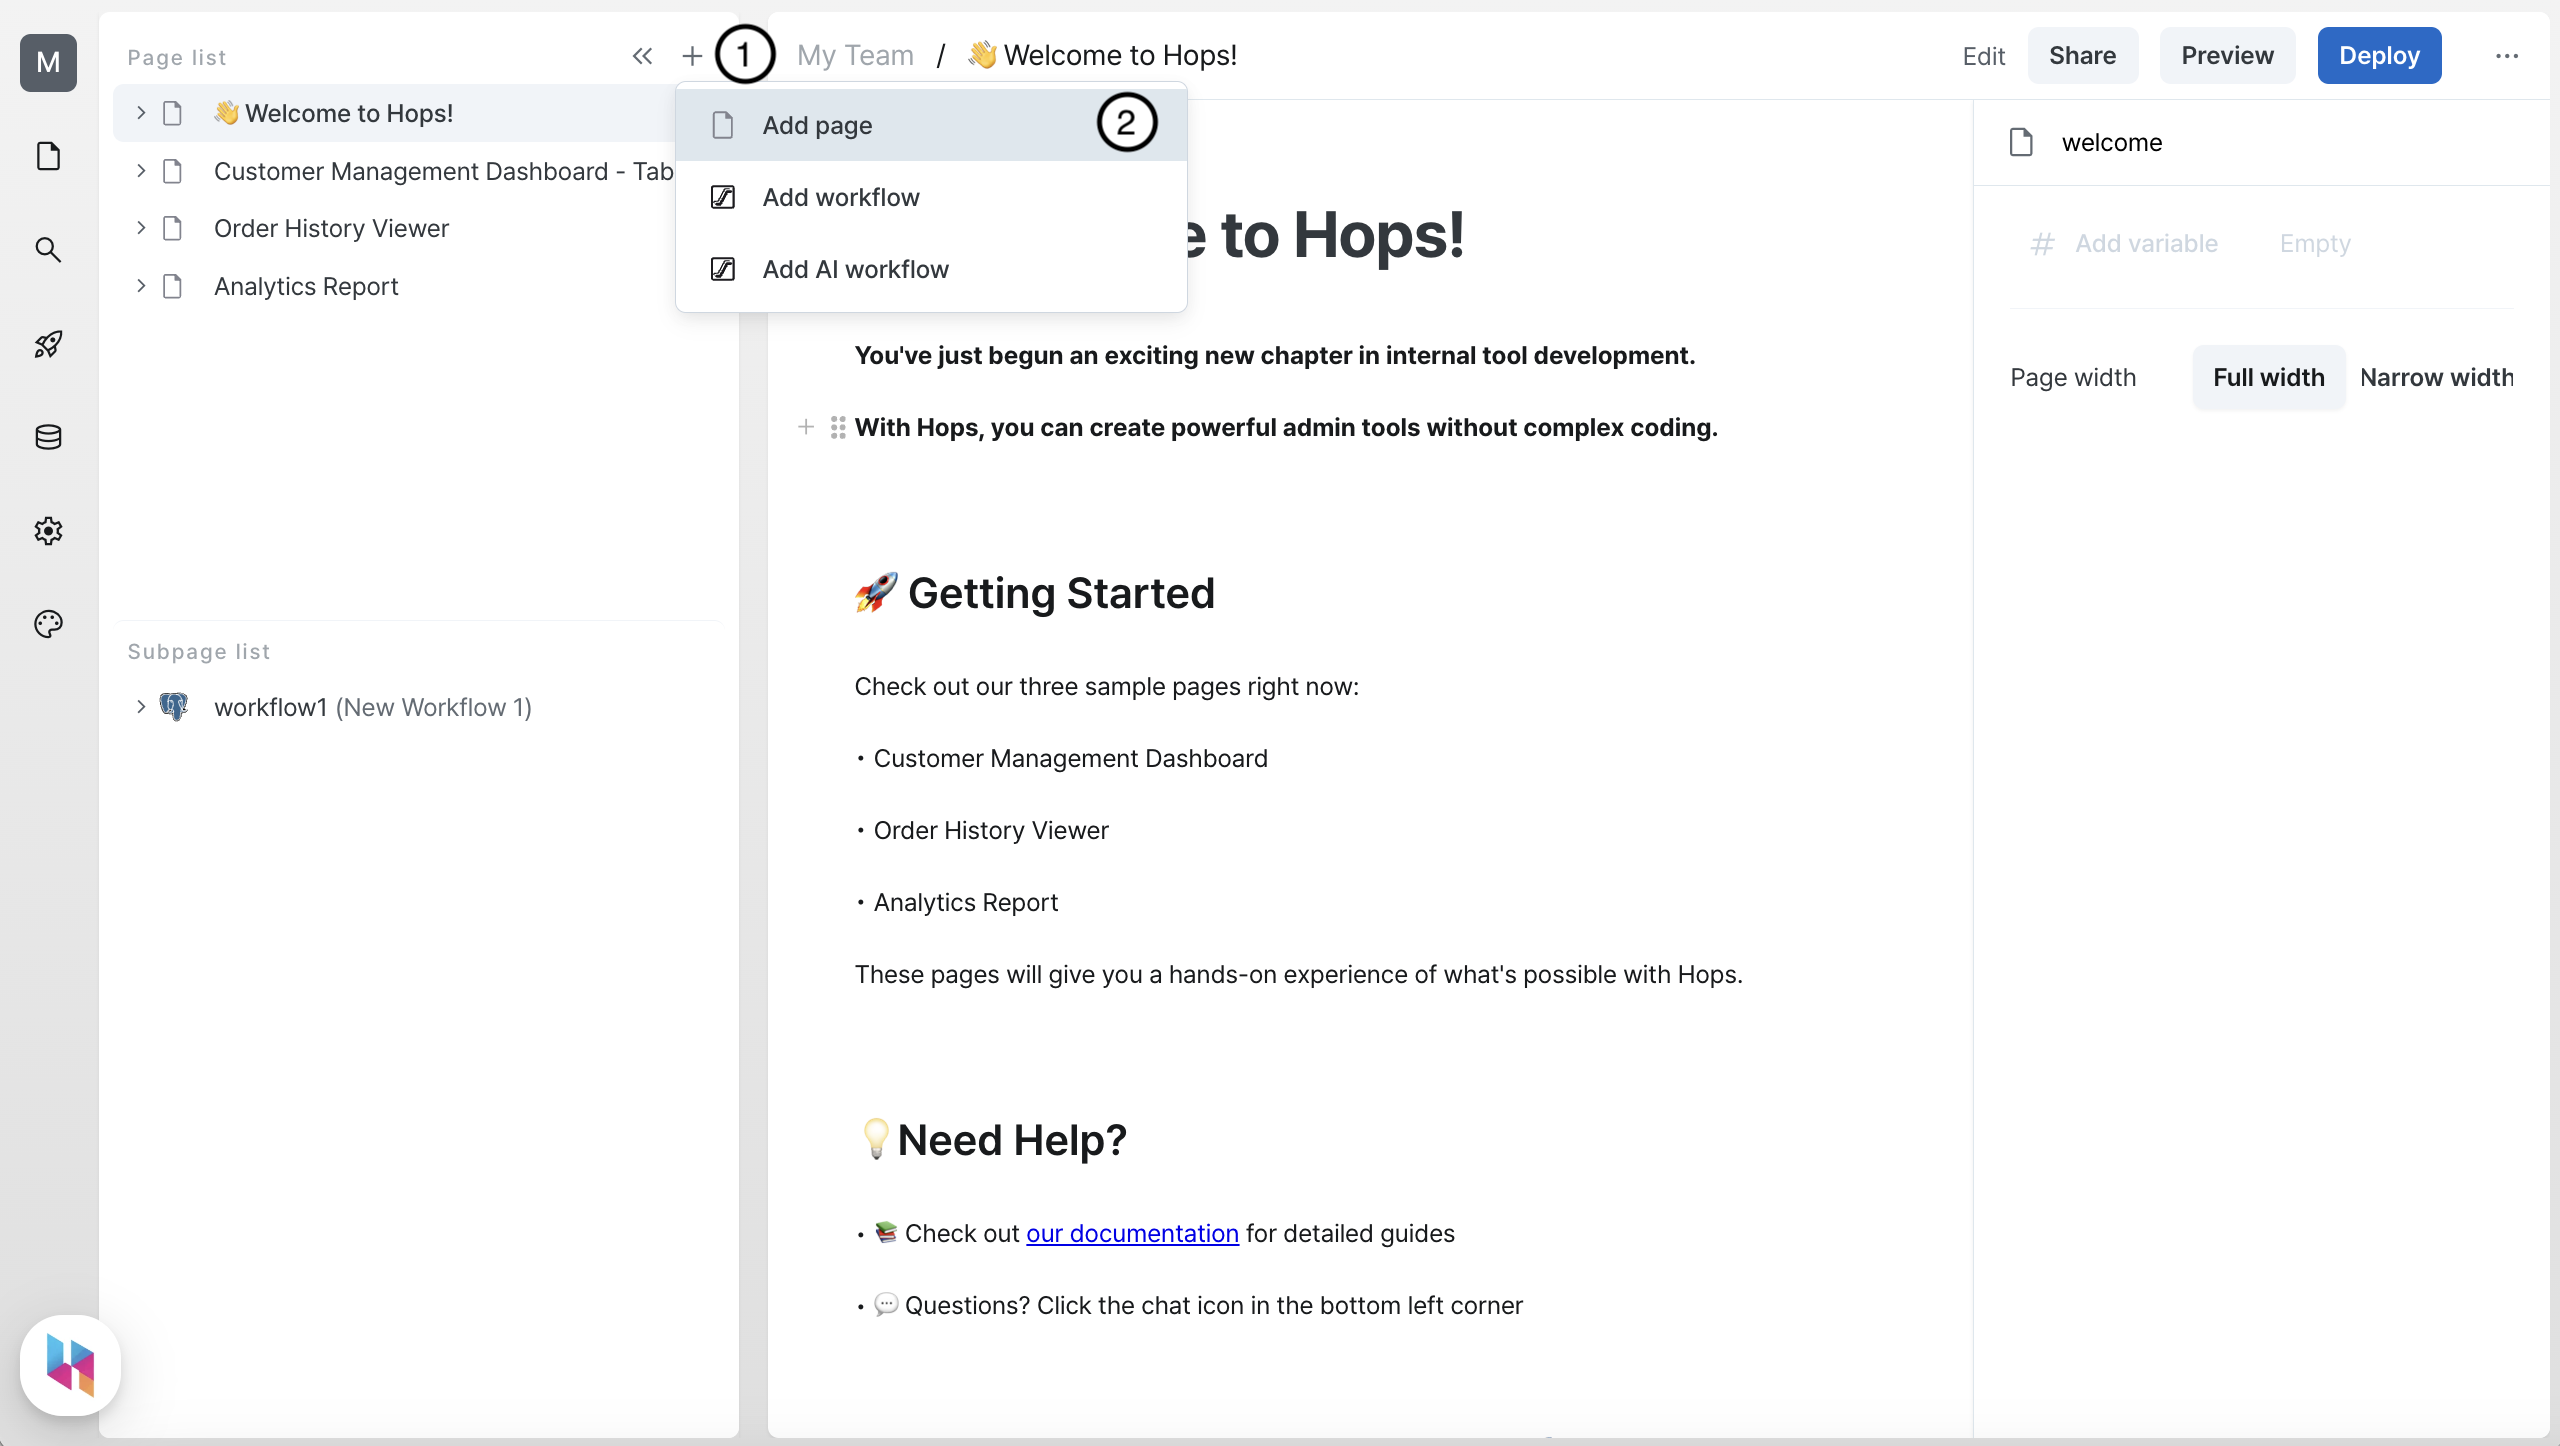The height and width of the screenshot is (1446, 2560).
Task: Click the block plus icon beside 'With Hops' paragraph
Action: [806, 427]
